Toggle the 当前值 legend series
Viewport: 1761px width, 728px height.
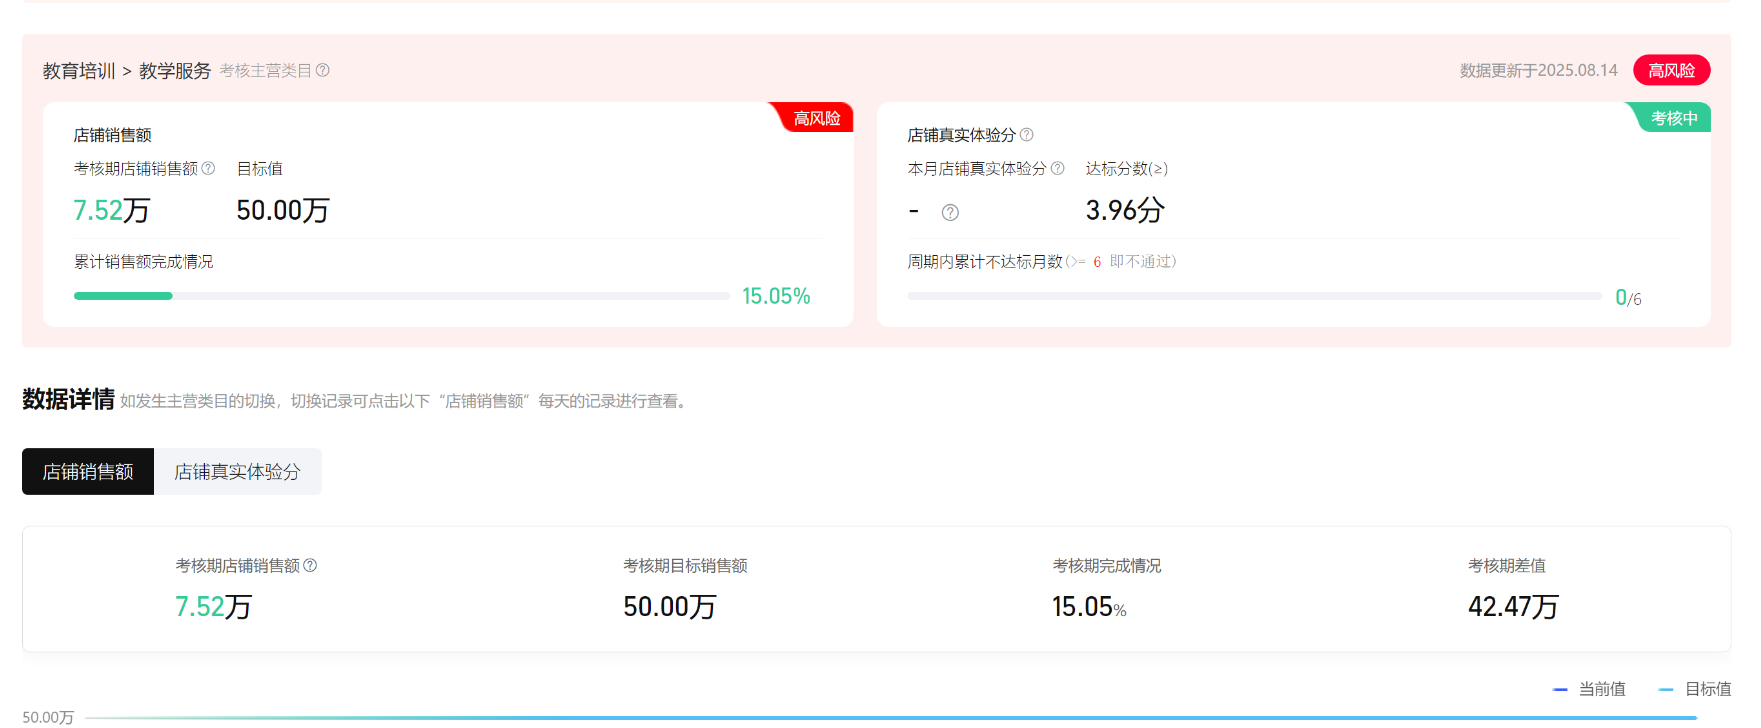1589,689
